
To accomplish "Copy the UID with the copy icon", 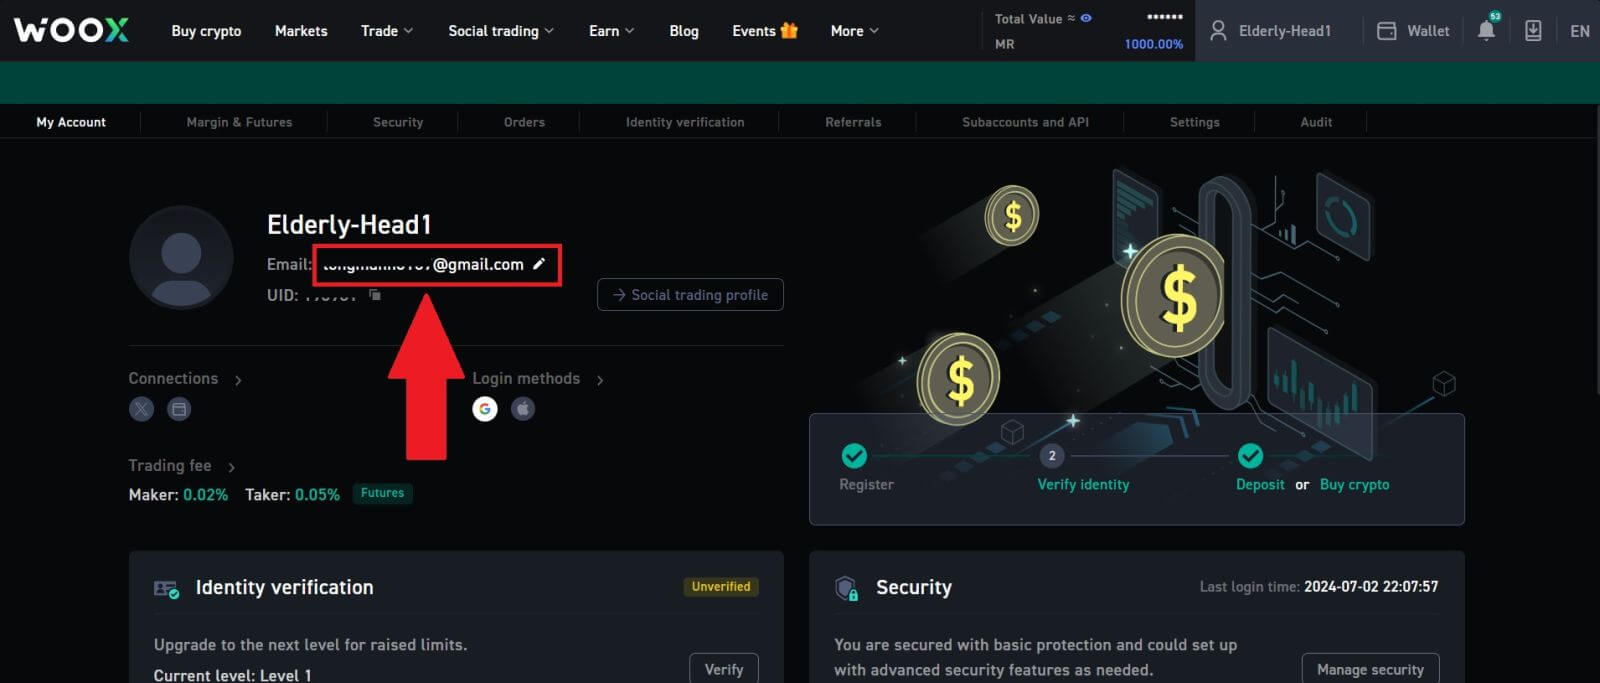I will (375, 294).
